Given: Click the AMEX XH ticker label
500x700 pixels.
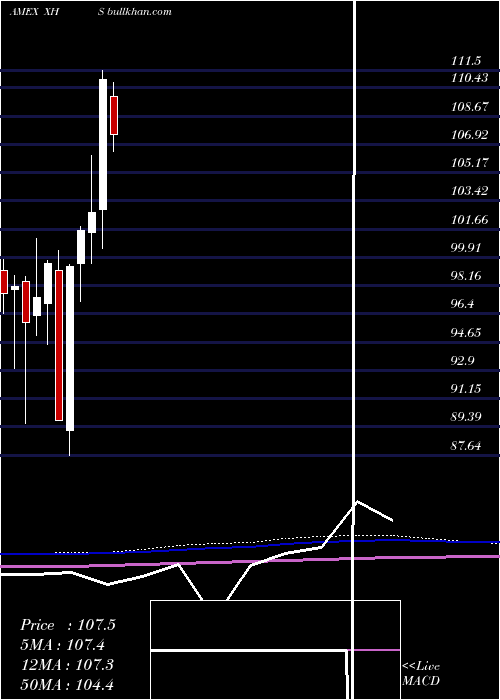Looking at the screenshot, I should (x=34, y=12).
